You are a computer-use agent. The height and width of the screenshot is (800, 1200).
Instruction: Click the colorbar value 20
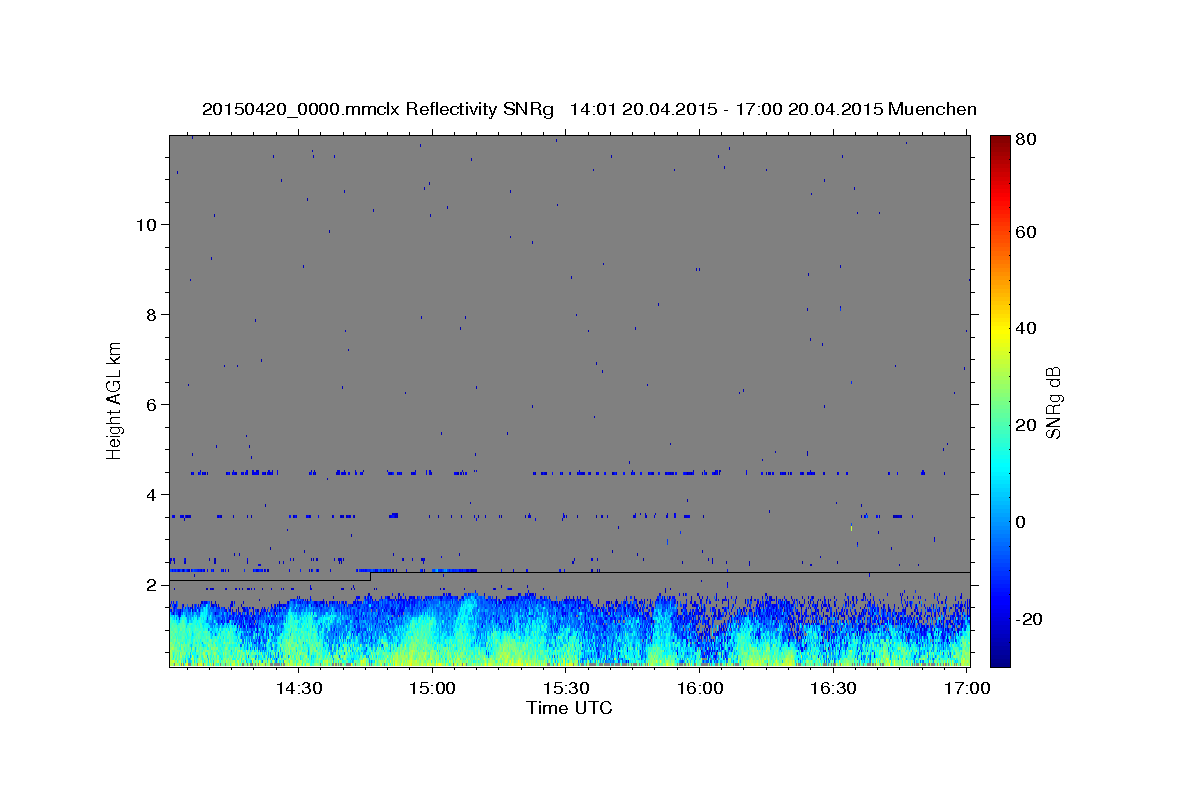point(1025,425)
